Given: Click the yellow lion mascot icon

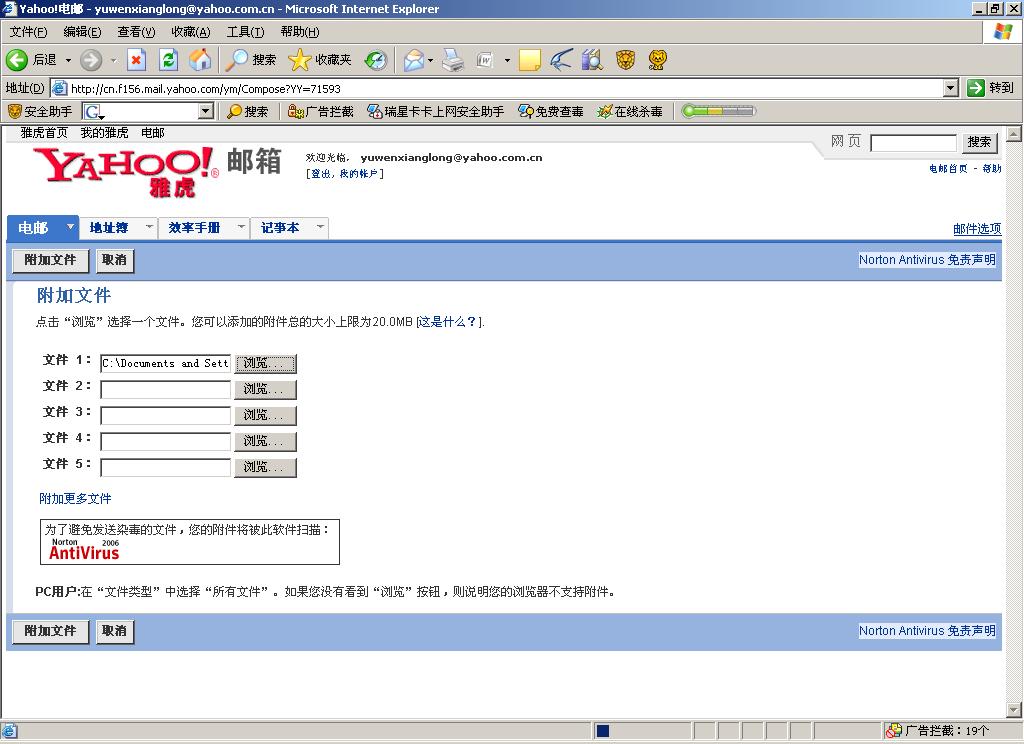Looking at the screenshot, I should coord(658,60).
